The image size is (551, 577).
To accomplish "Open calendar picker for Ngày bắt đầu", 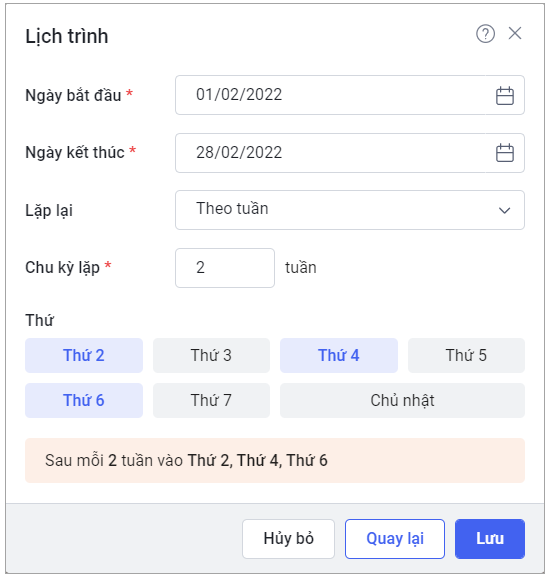I will pyautogui.click(x=505, y=96).
